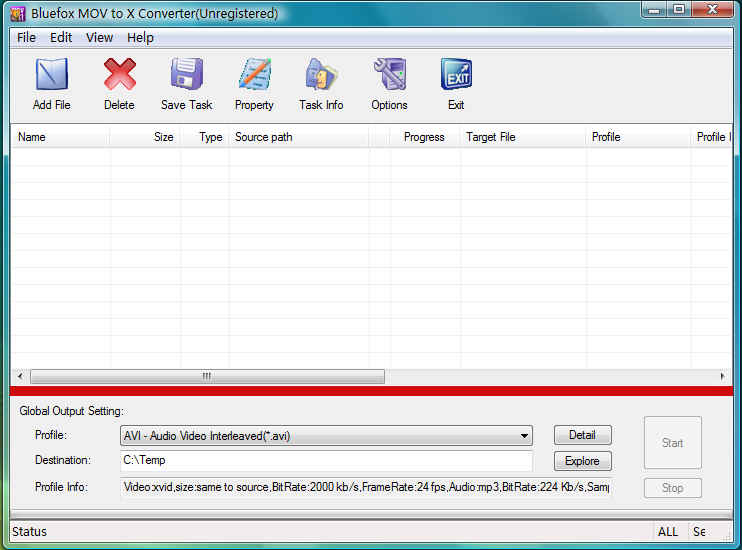Click the Bluefox app icon in title bar
742x550 pixels.
pyautogui.click(x=18, y=14)
